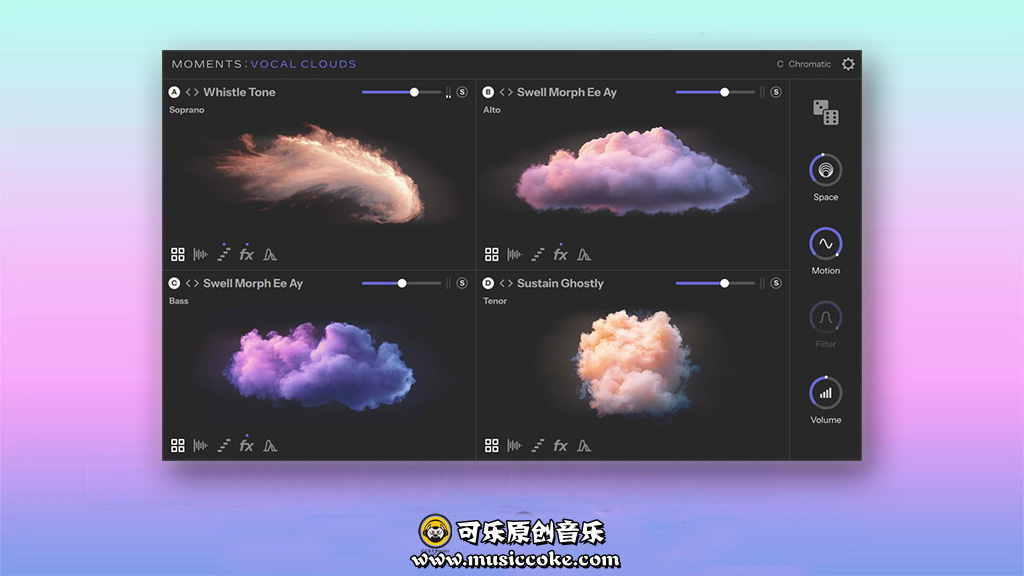Click the dice randomize icon
Viewport: 1024px width, 576px height.
(825, 112)
